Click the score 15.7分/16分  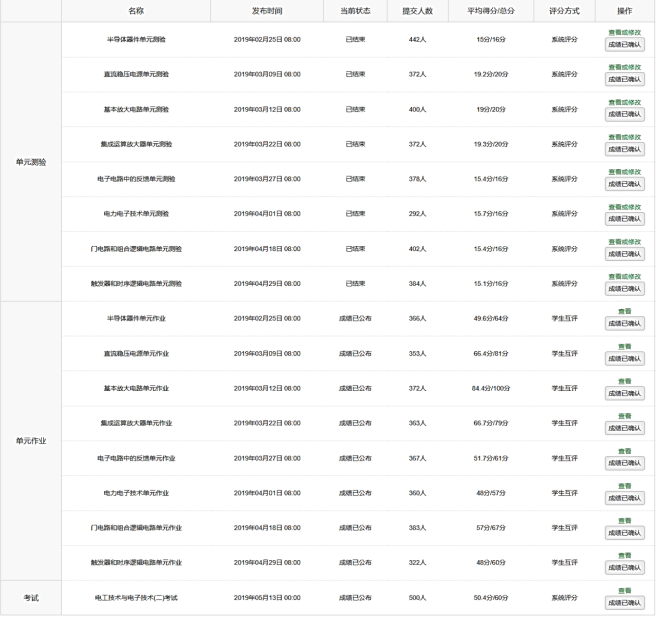pyautogui.click(x=491, y=213)
